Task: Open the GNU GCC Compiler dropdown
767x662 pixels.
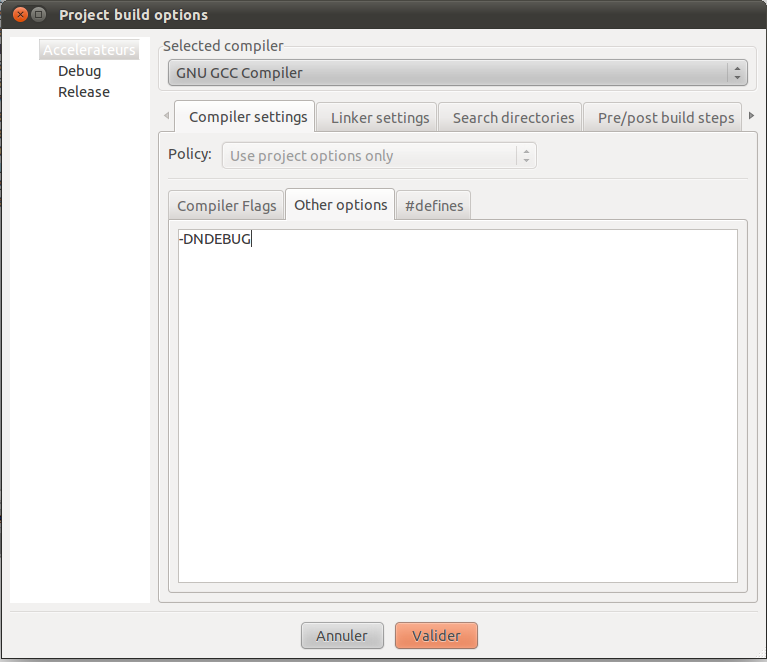Action: (457, 73)
